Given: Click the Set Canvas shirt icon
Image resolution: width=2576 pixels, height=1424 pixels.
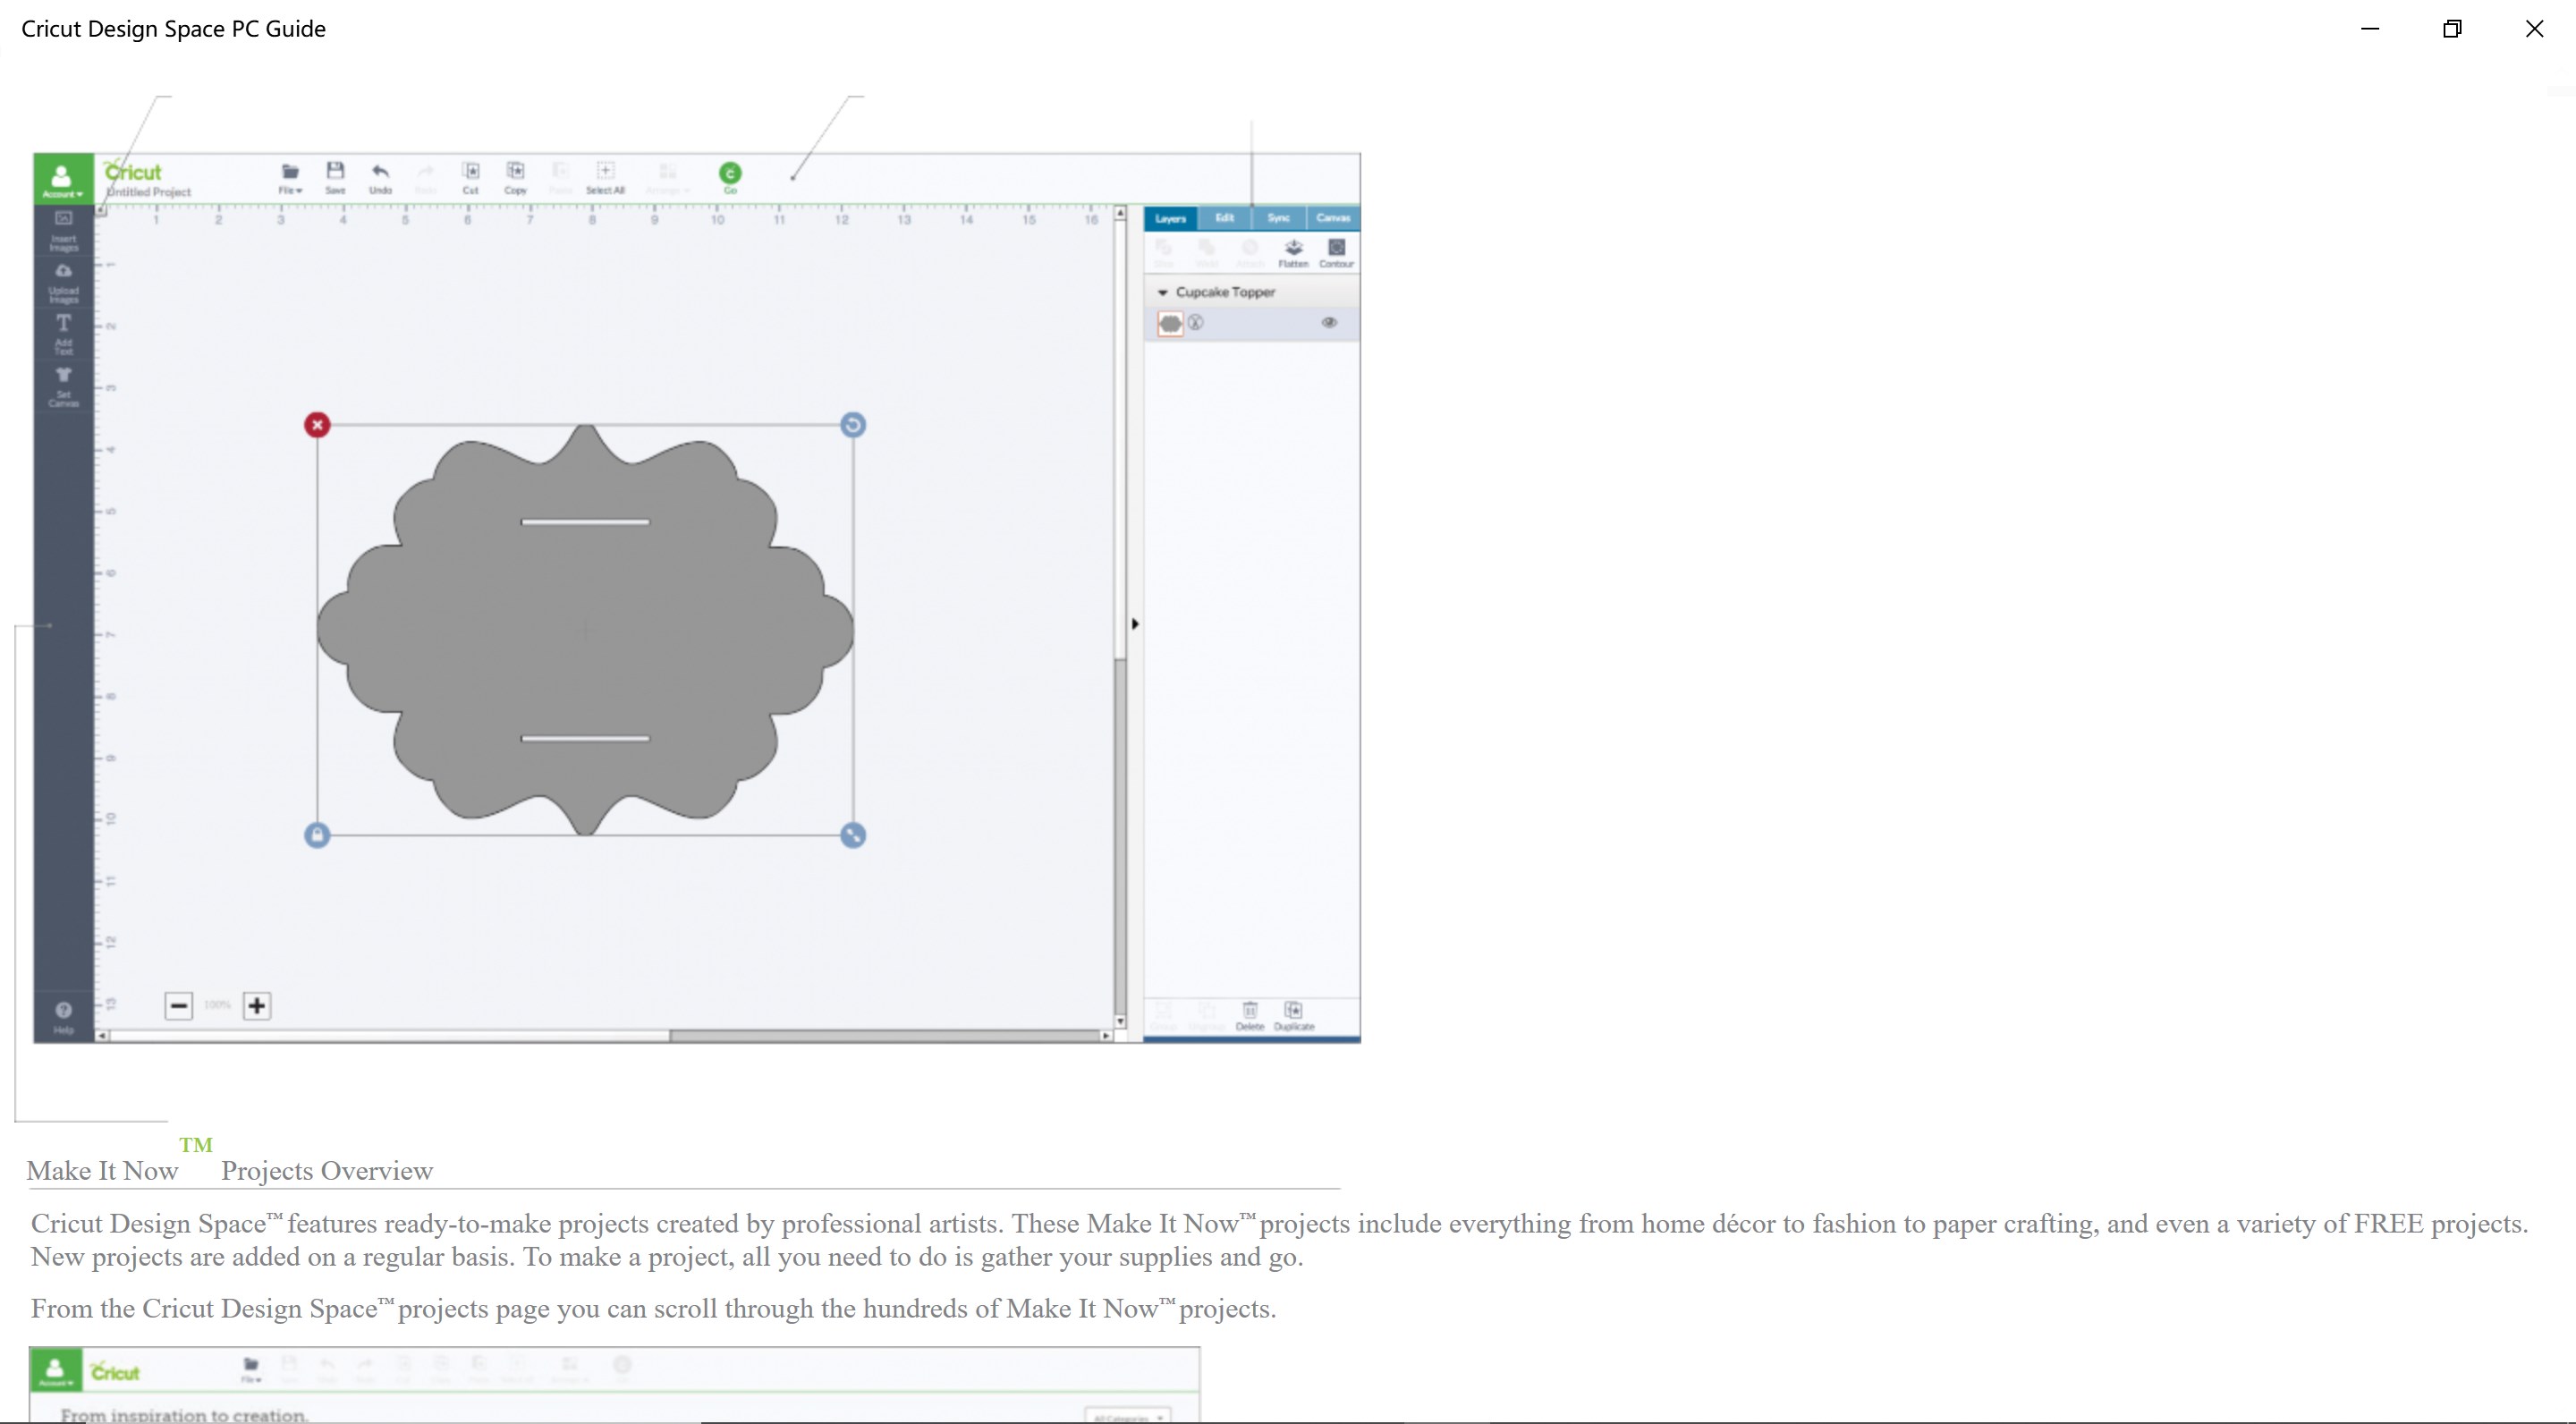Looking at the screenshot, I should (x=63, y=385).
